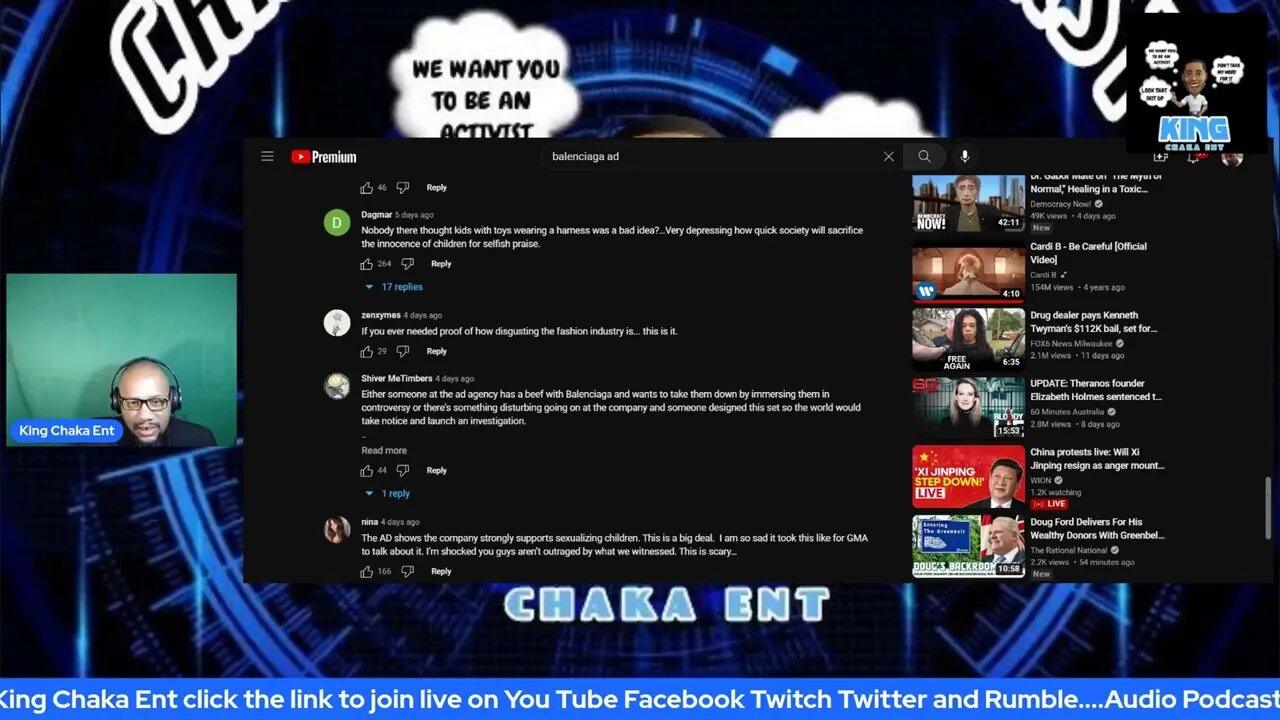Image resolution: width=1280 pixels, height=720 pixels.
Task: Expand the 17 replies under Dagmar
Action: [x=394, y=287]
